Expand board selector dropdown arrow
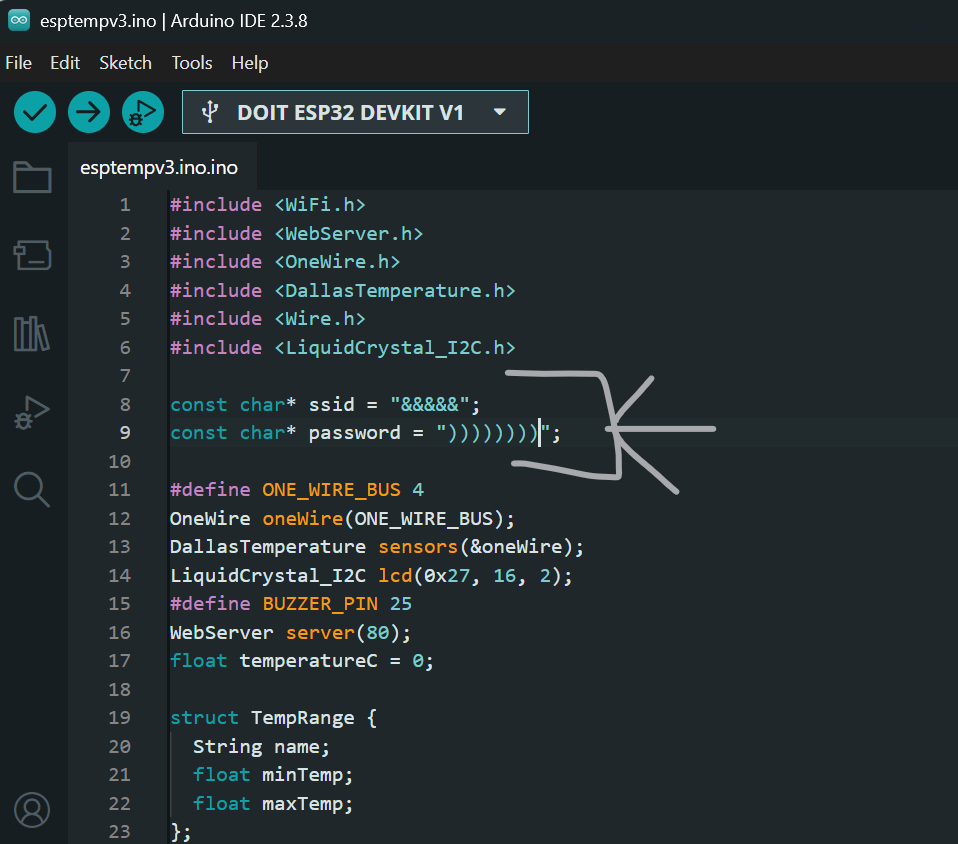Viewport: 958px width, 844px height. pos(500,112)
